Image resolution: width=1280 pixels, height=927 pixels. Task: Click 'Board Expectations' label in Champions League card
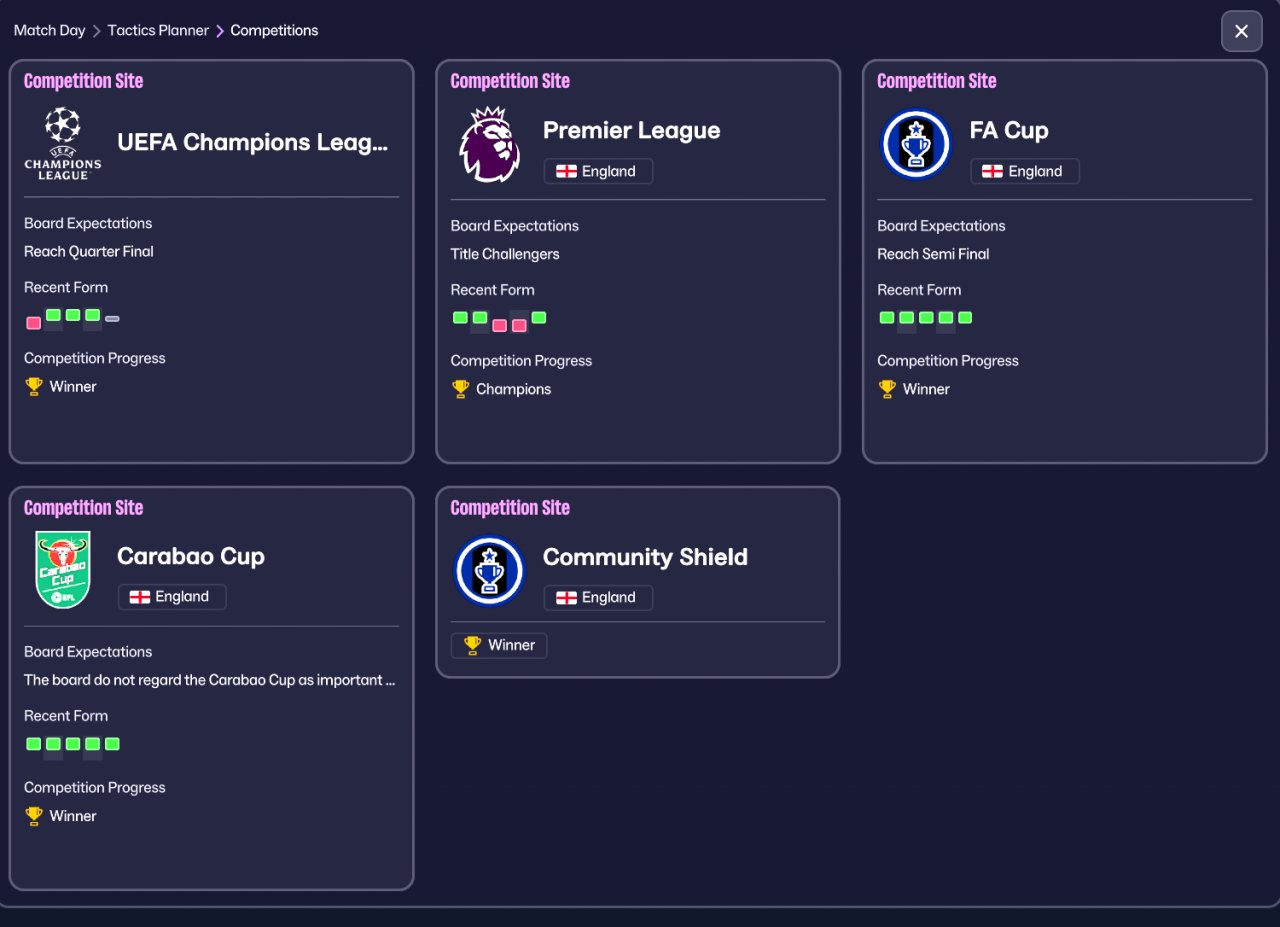tap(88, 223)
